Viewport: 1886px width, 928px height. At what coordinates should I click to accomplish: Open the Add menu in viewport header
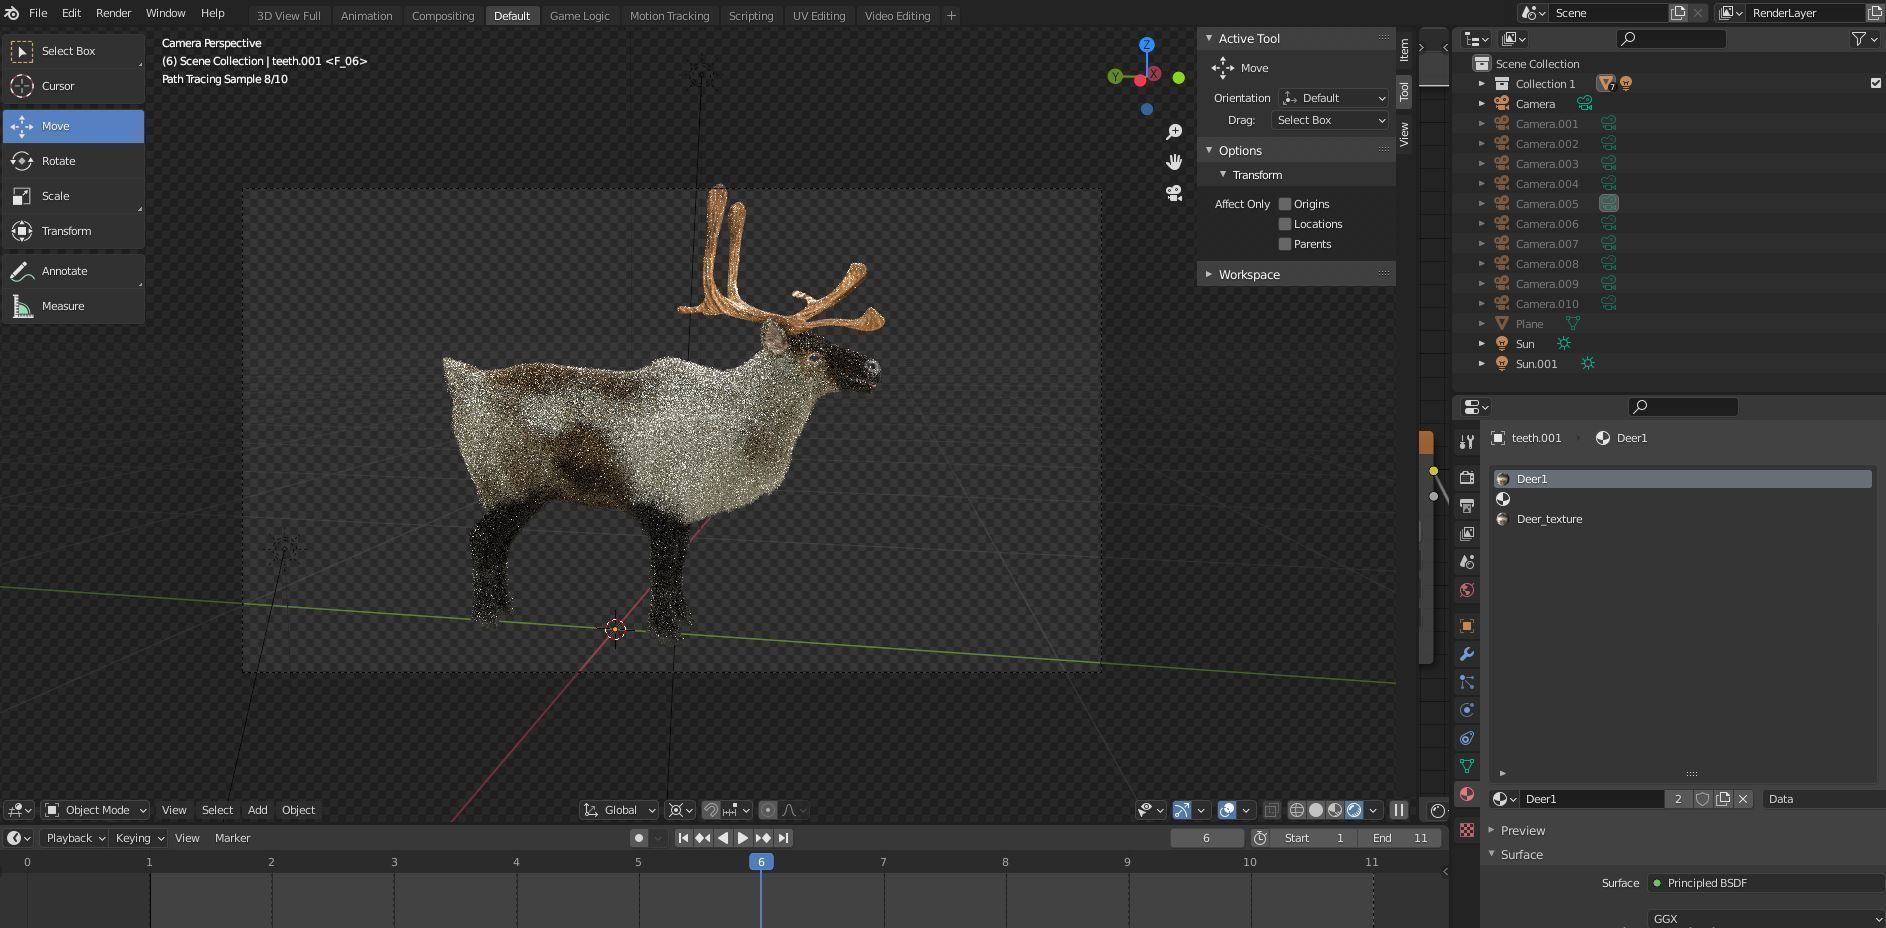(257, 810)
